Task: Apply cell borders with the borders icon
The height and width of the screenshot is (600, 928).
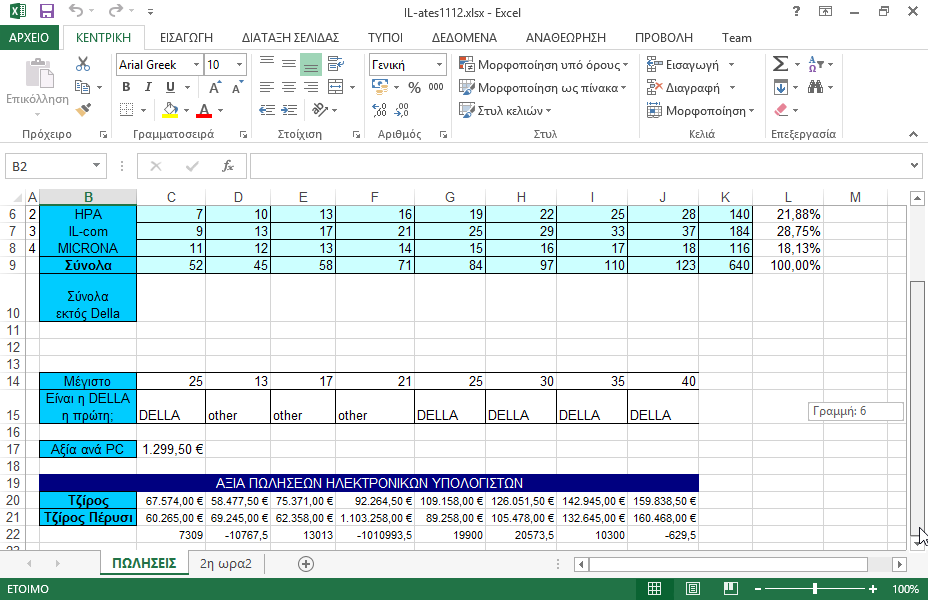Action: coord(126,110)
